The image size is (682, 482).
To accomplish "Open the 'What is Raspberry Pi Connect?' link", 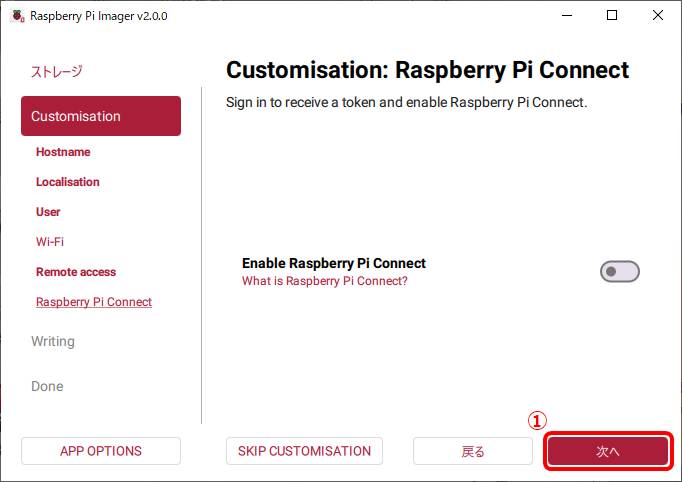I will pyautogui.click(x=324, y=281).
